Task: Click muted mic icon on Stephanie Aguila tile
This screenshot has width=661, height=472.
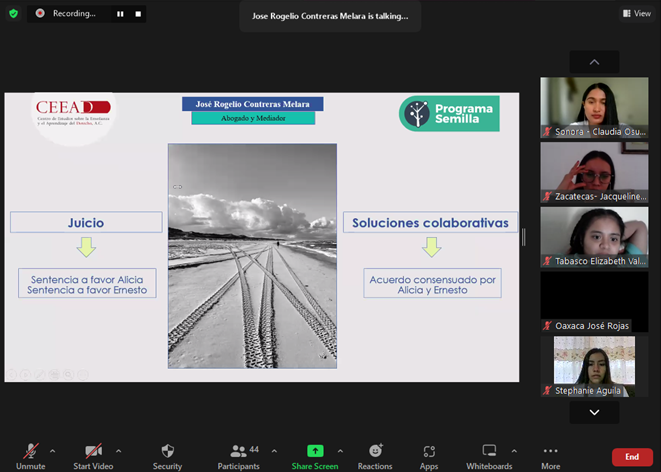Action: click(548, 391)
